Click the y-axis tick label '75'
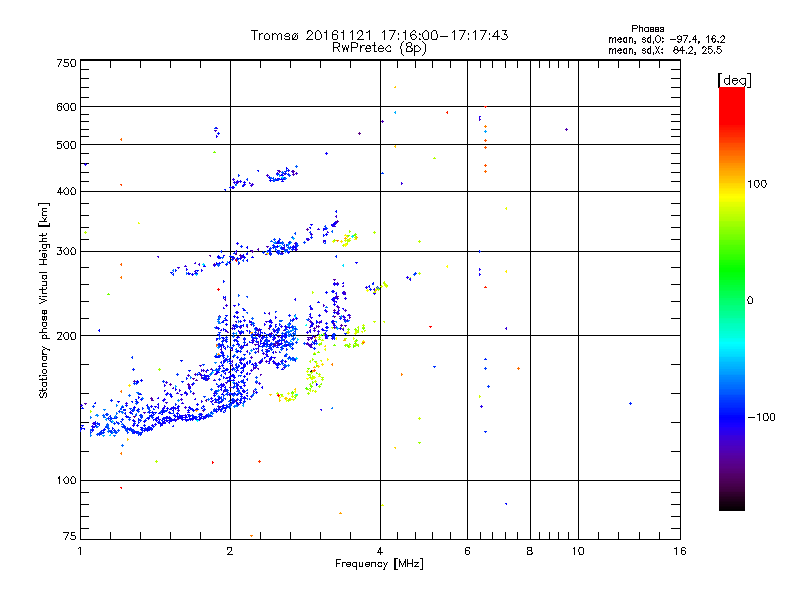The image size is (800, 600). [x=70, y=536]
